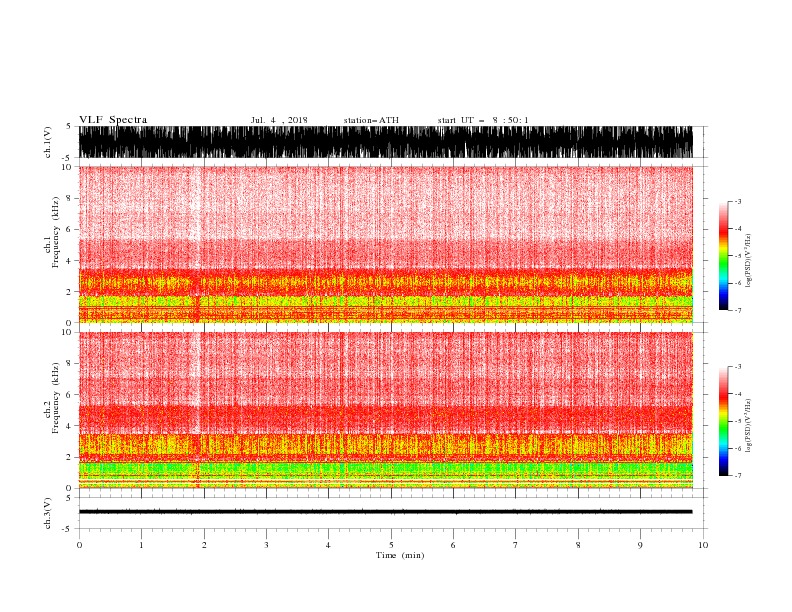Select the date text "Jul. 4 , 2018"

279,120
